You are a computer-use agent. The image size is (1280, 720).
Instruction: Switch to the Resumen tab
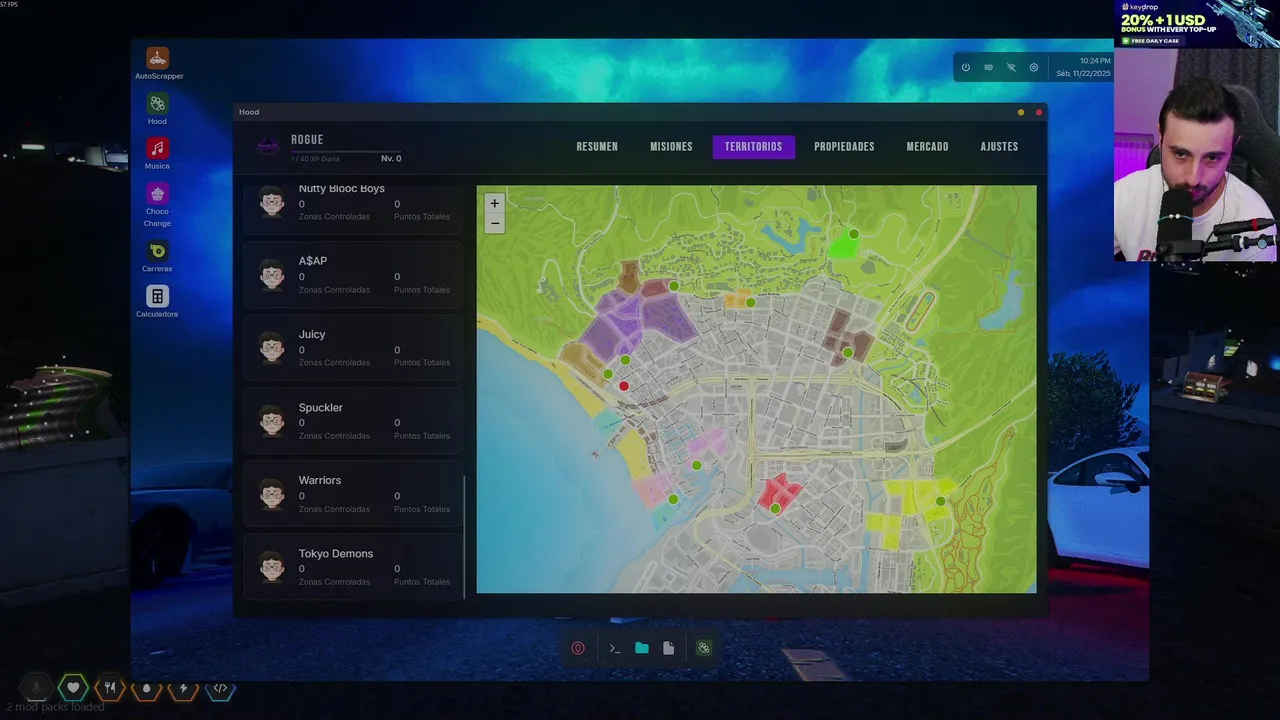pos(597,147)
